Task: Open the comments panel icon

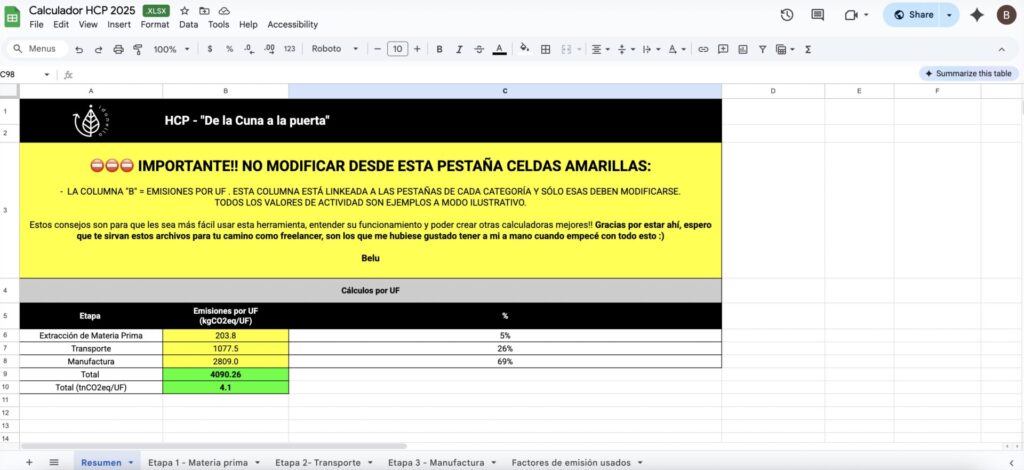Action: pos(818,15)
